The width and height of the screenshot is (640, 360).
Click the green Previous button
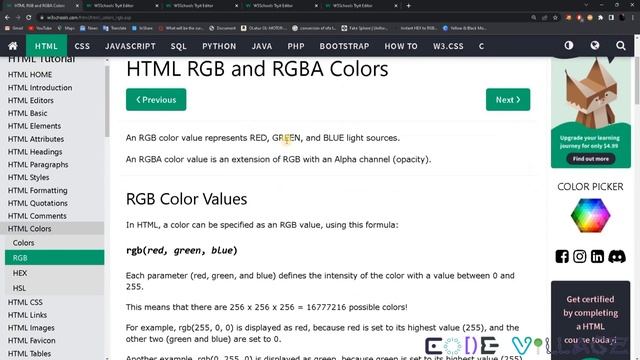click(x=156, y=100)
